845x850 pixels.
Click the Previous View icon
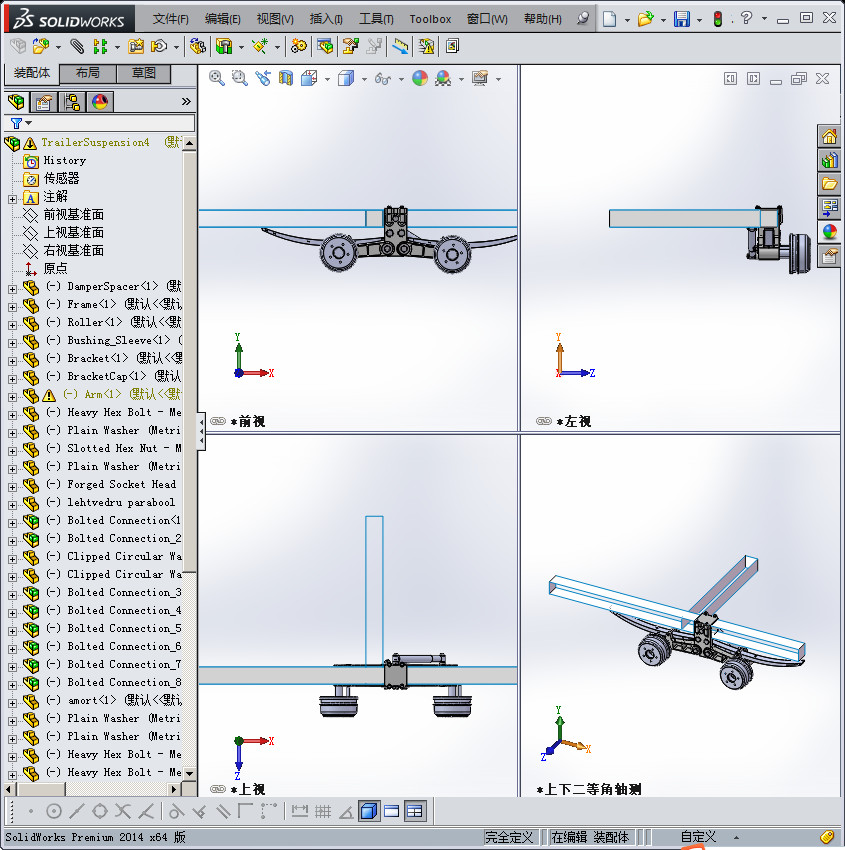click(263, 79)
